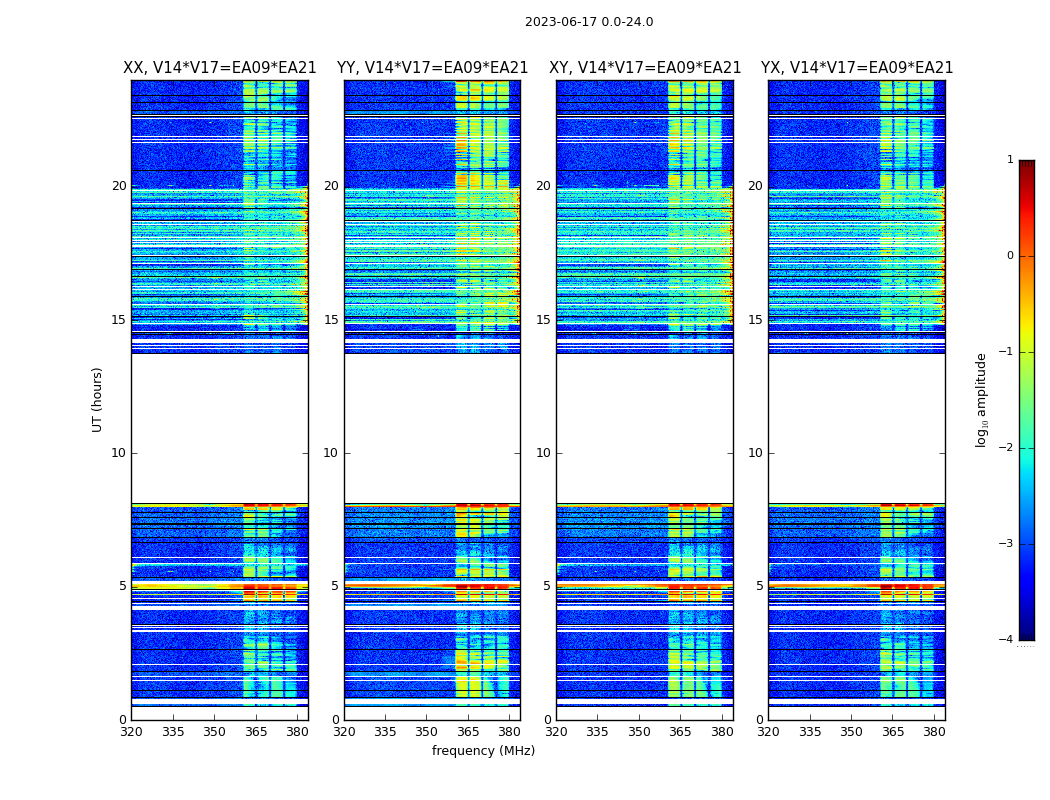Screen dimensions: 1050x800
Task: Click the white data gap in XX panel
Action: pyautogui.click(x=219, y=428)
